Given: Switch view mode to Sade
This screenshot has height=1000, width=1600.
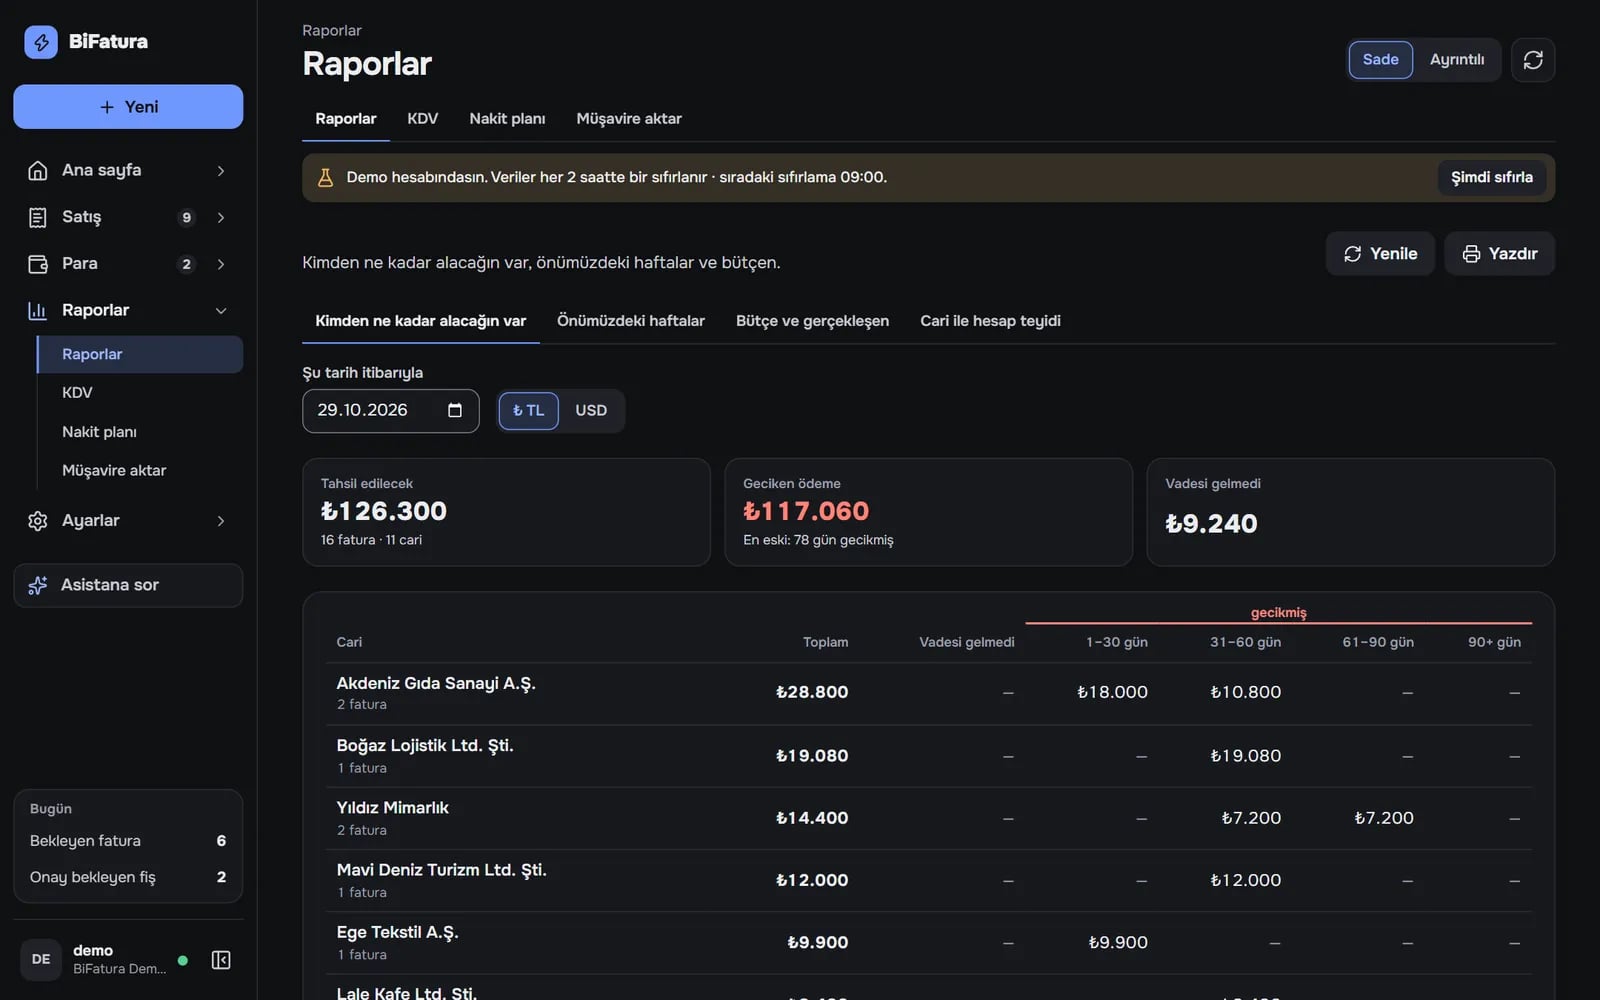Looking at the screenshot, I should pyautogui.click(x=1380, y=60).
